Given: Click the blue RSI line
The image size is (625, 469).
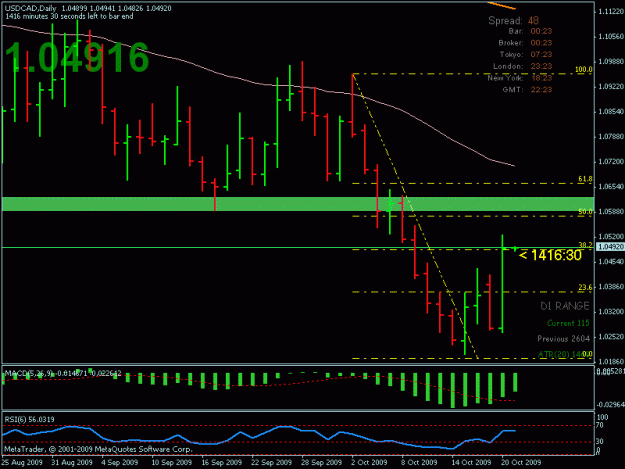Looking at the screenshot, I should click(259, 436).
